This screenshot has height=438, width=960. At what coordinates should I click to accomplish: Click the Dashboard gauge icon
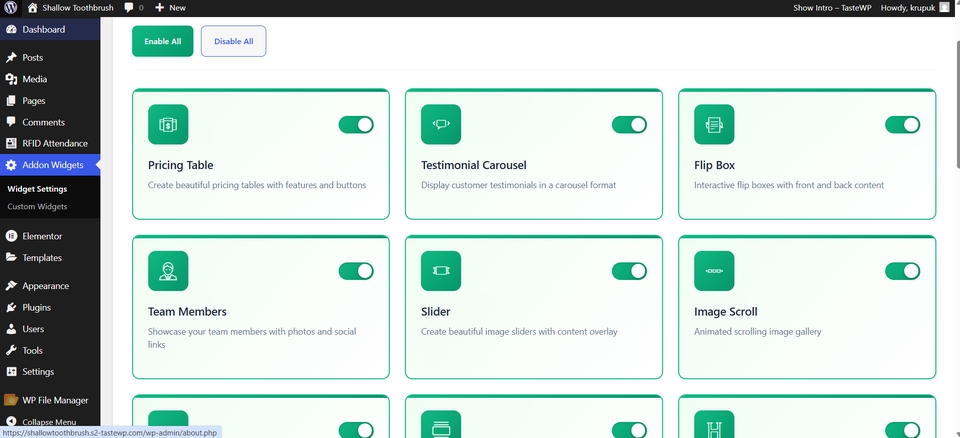(11, 29)
